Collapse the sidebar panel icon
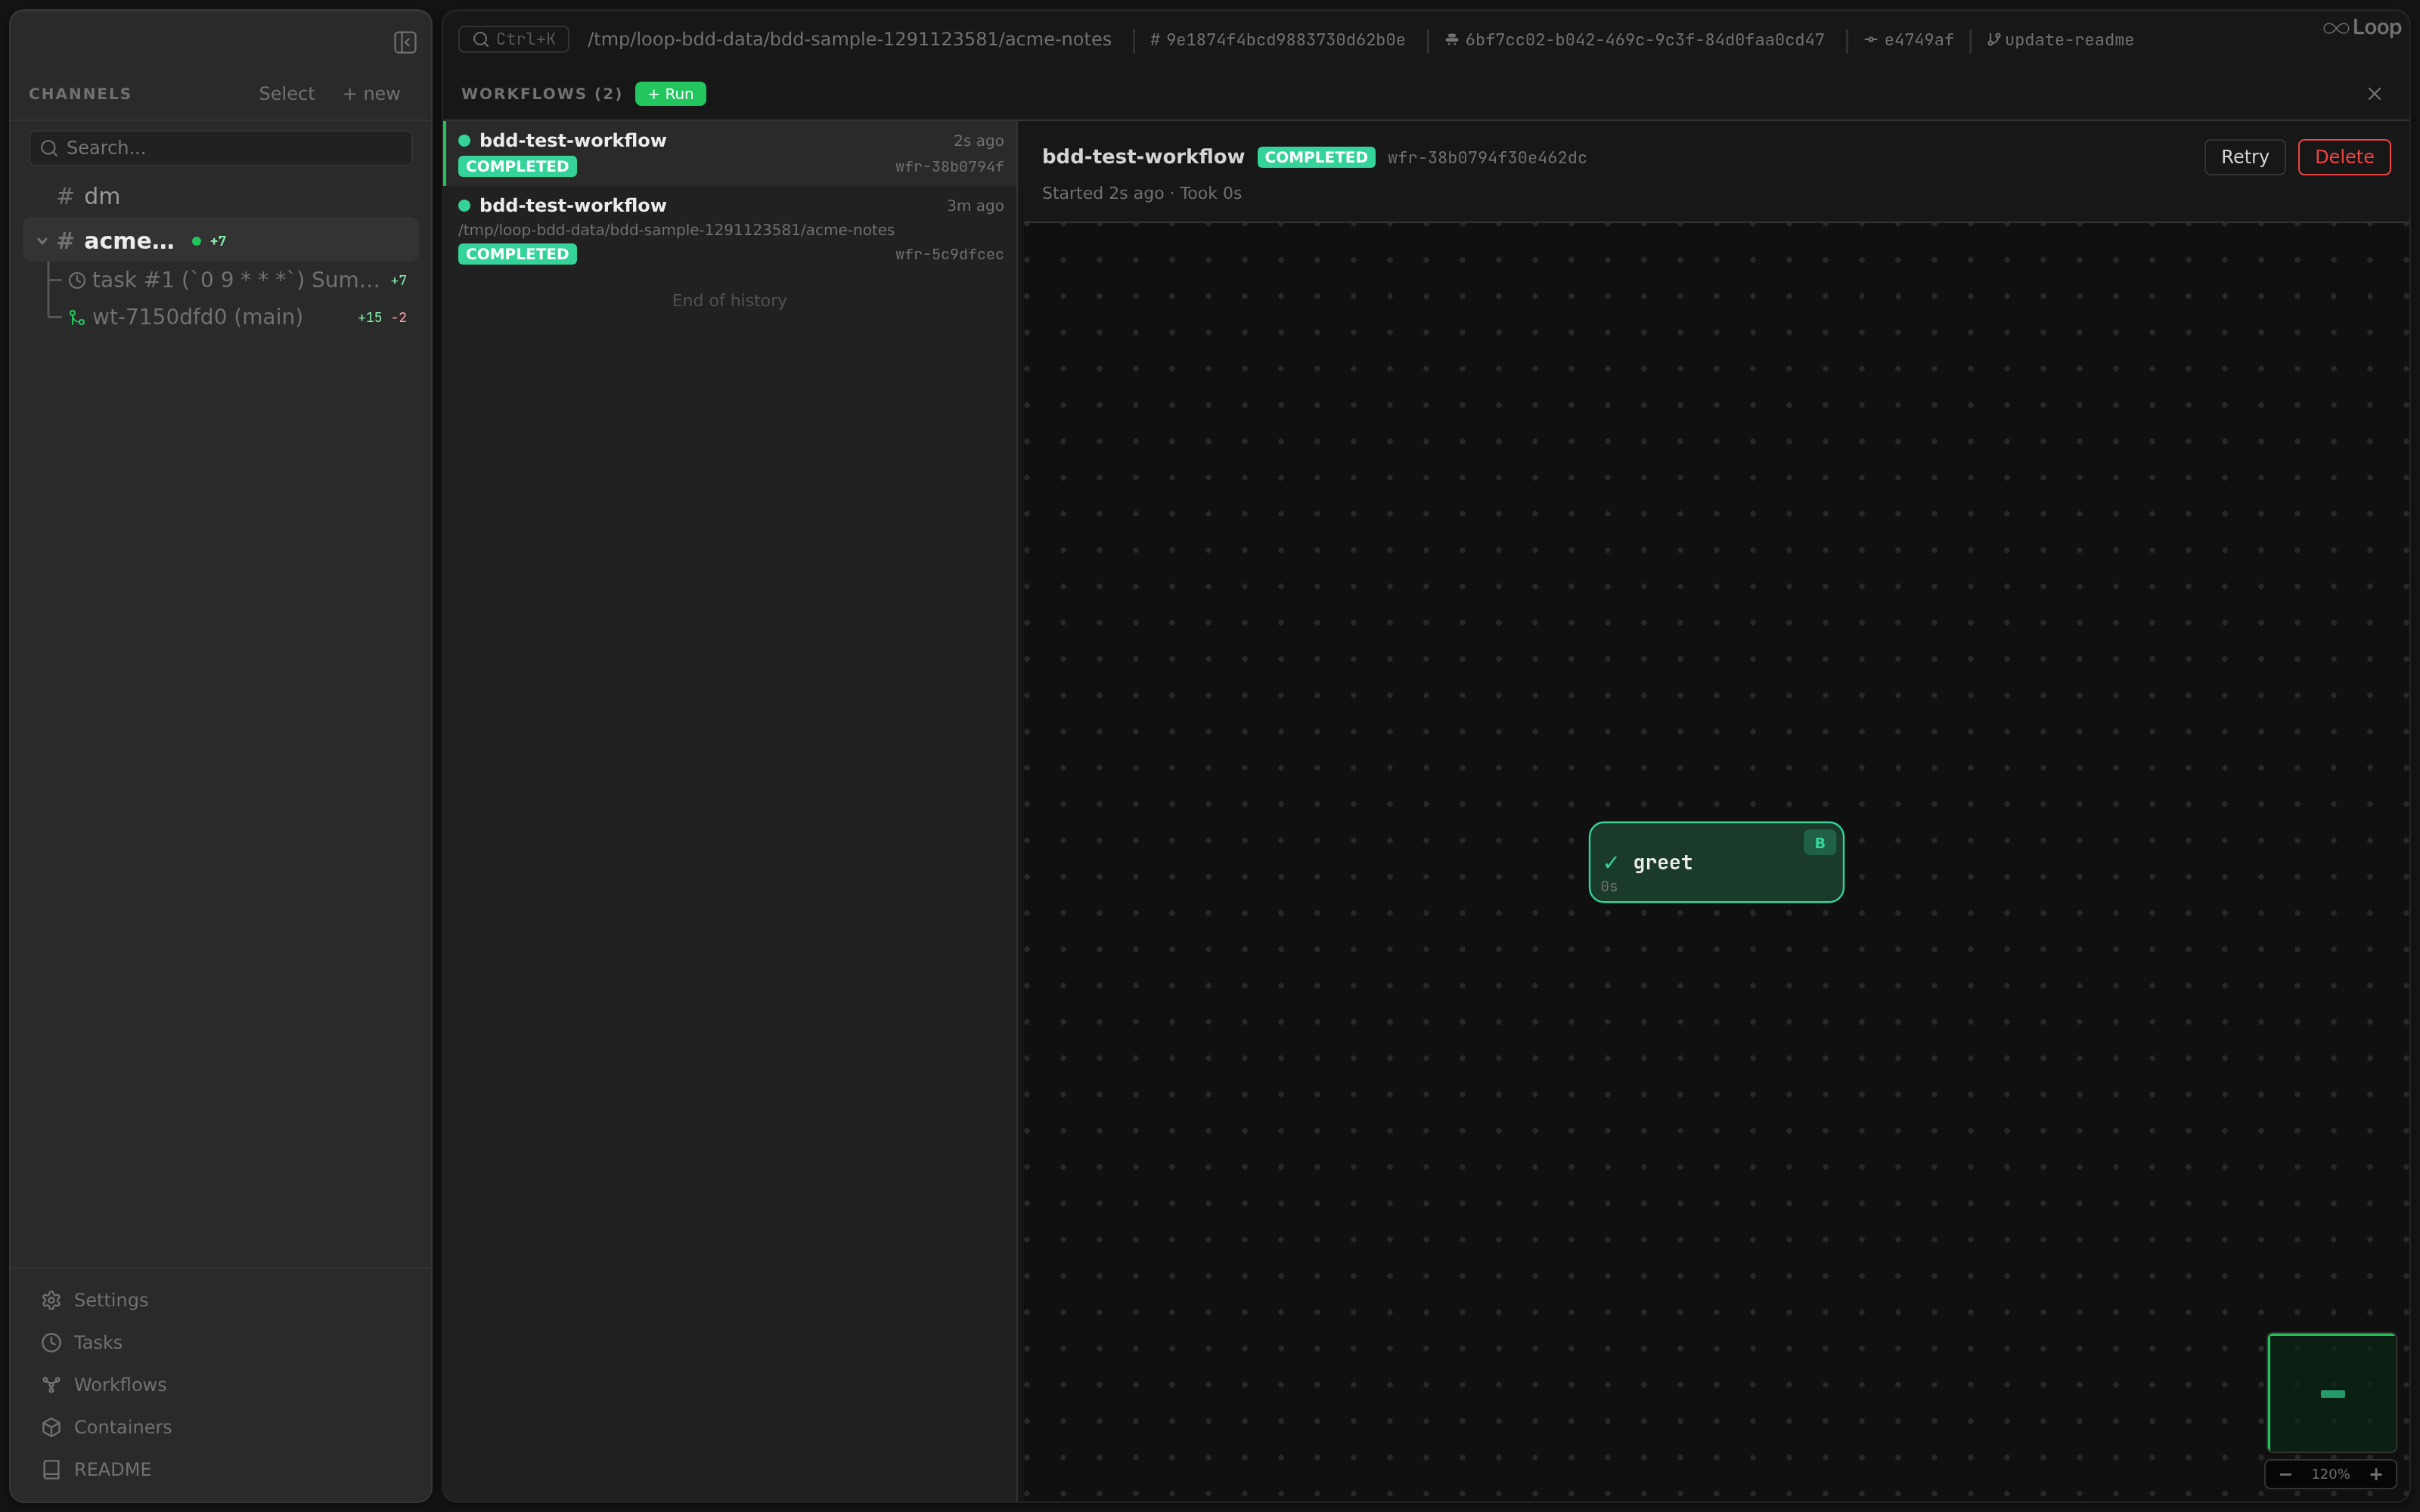This screenshot has height=1512, width=2420. click(405, 42)
